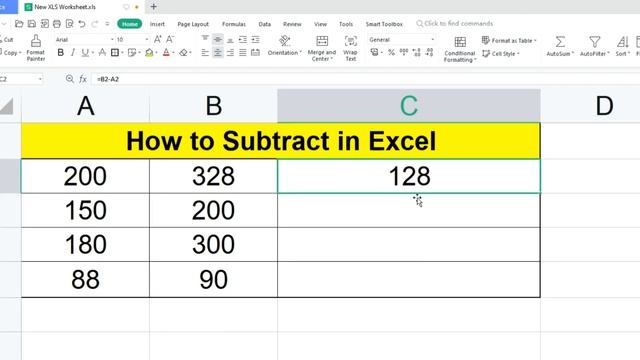The image size is (640, 360).
Task: Click the currency format icon
Action: (374, 52)
